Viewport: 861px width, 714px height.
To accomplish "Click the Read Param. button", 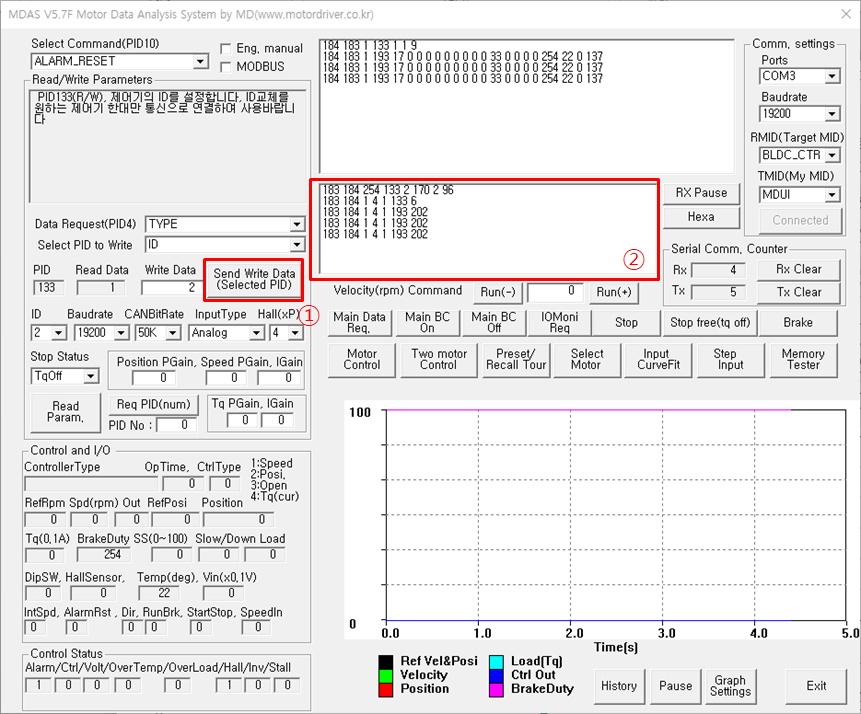I will [65, 412].
